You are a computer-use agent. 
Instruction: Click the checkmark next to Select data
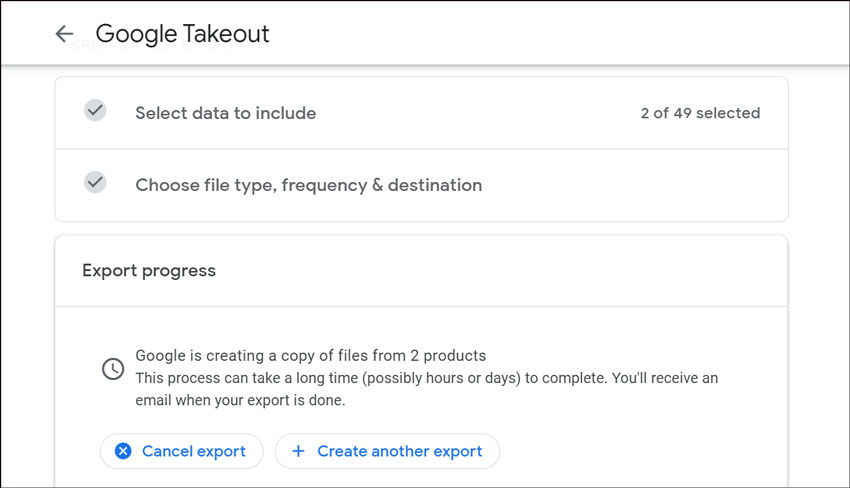tap(95, 111)
